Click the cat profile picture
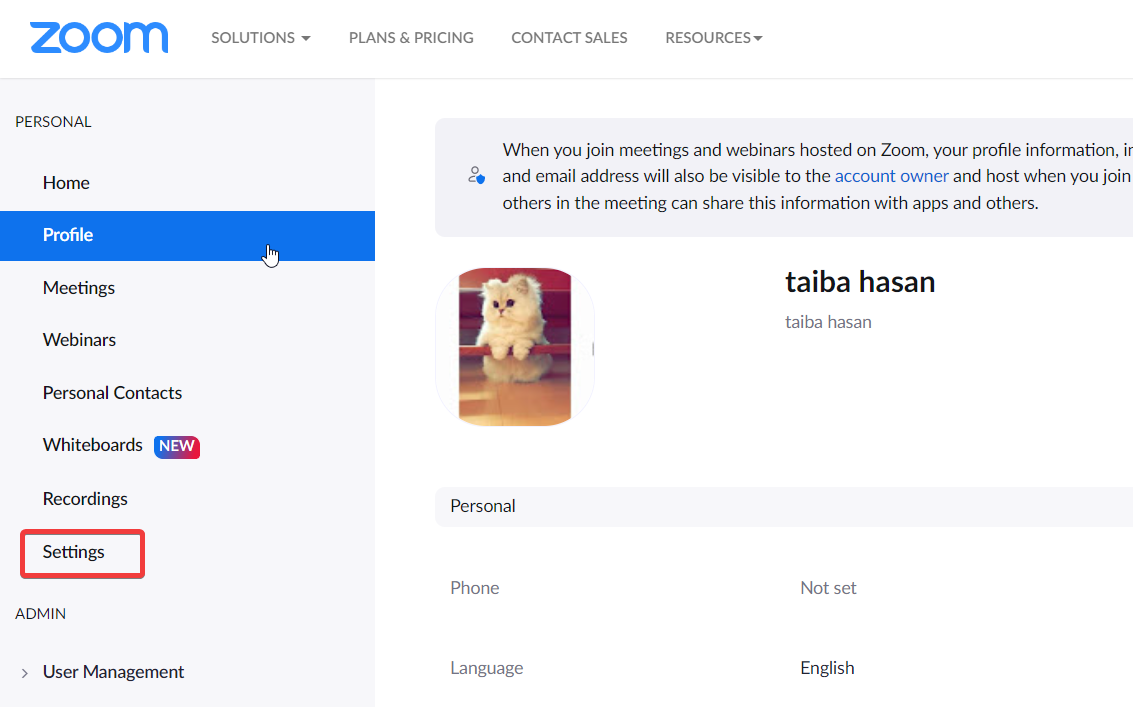The image size is (1133, 707). tap(515, 347)
